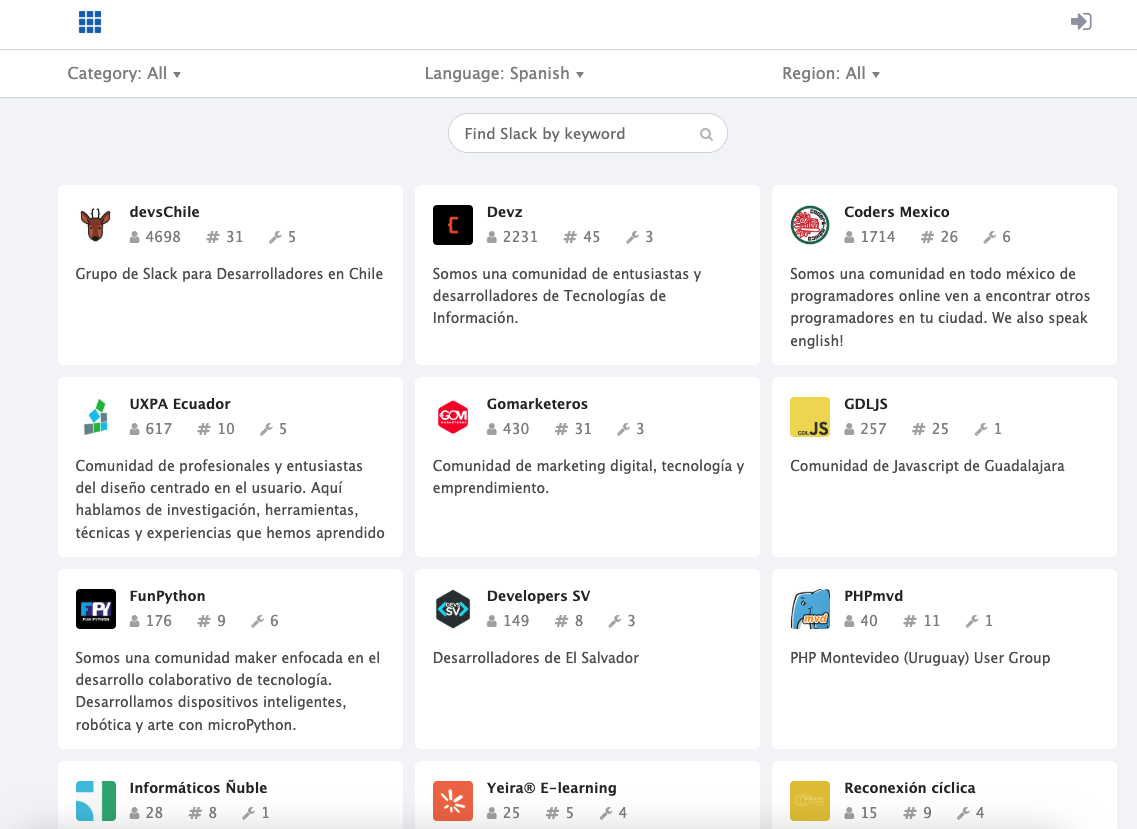Screen dimensions: 1137x829
Task: Click the Reconexión cíclica yellow thumbnail
Action: [x=810, y=801]
